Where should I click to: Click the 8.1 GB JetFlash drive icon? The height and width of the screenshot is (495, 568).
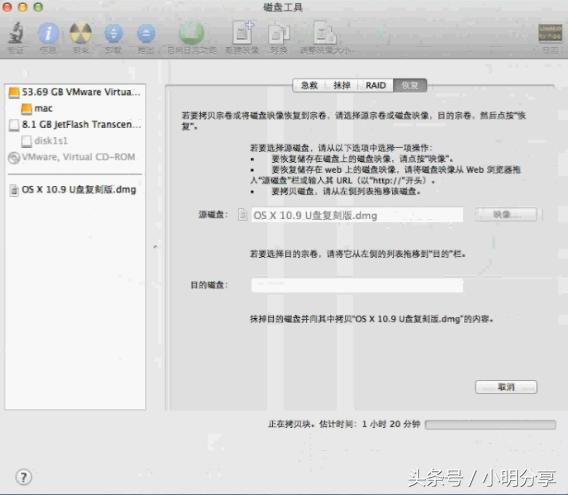pos(14,125)
